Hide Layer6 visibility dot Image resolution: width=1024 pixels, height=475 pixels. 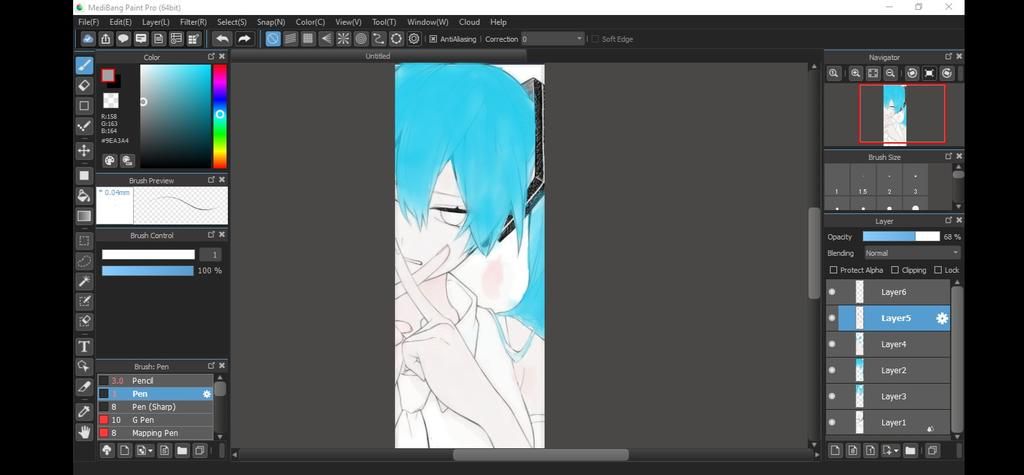pyautogui.click(x=832, y=292)
